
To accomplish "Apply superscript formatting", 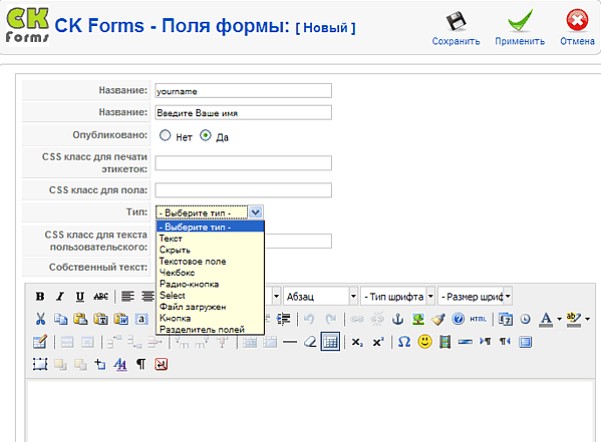I will coord(378,342).
